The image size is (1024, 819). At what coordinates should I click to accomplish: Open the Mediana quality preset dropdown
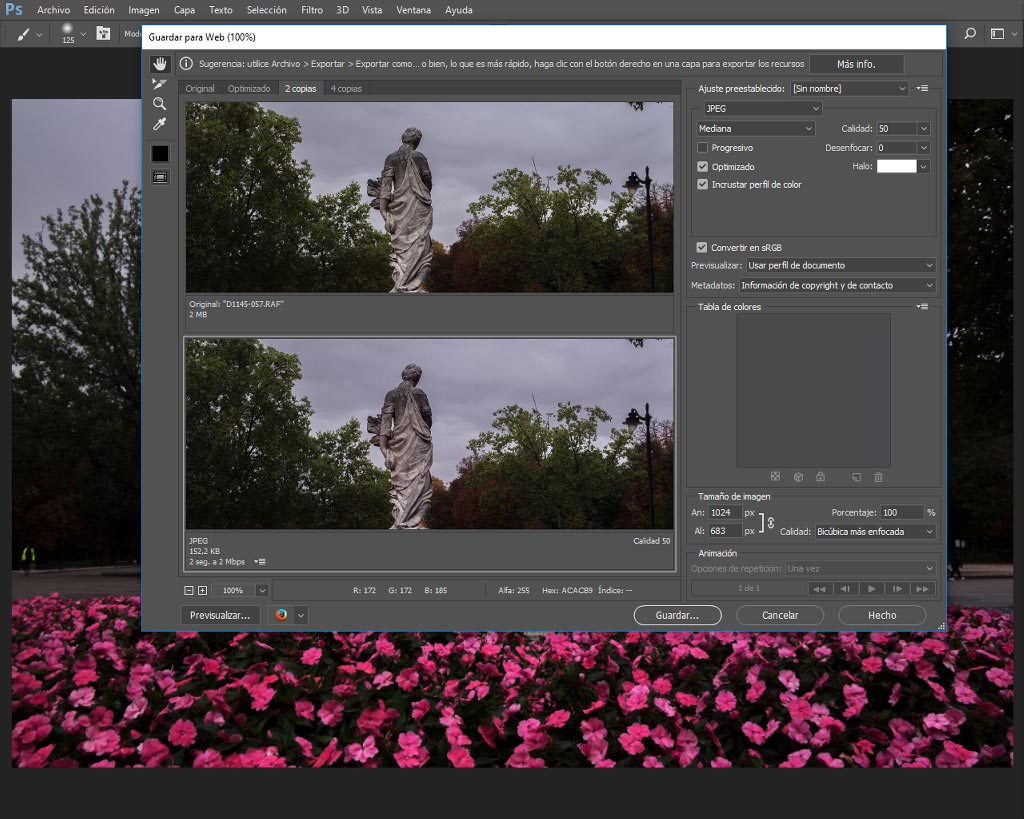pyautogui.click(x=755, y=129)
